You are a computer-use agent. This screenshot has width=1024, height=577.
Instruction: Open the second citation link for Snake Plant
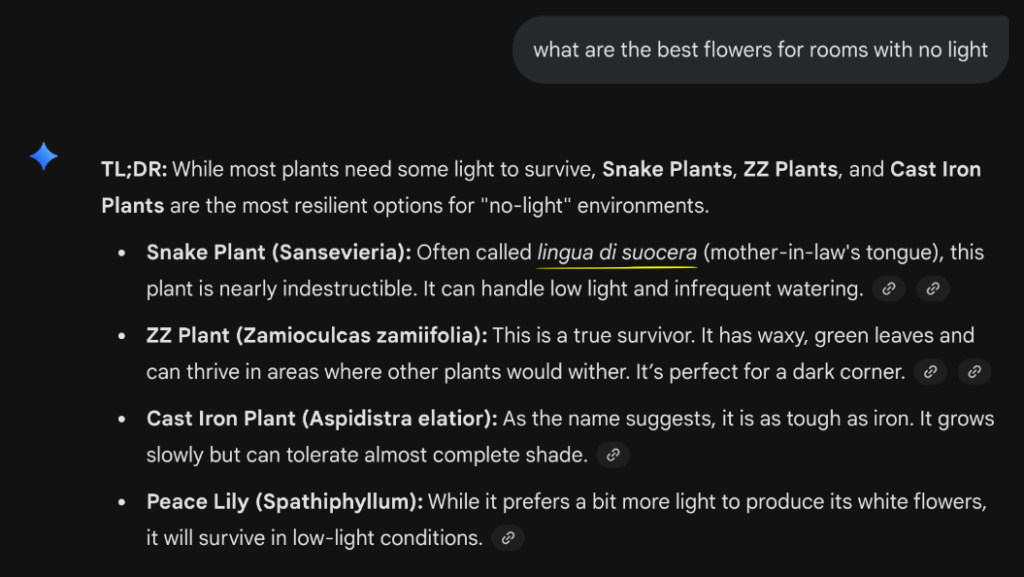pyautogui.click(x=932, y=289)
